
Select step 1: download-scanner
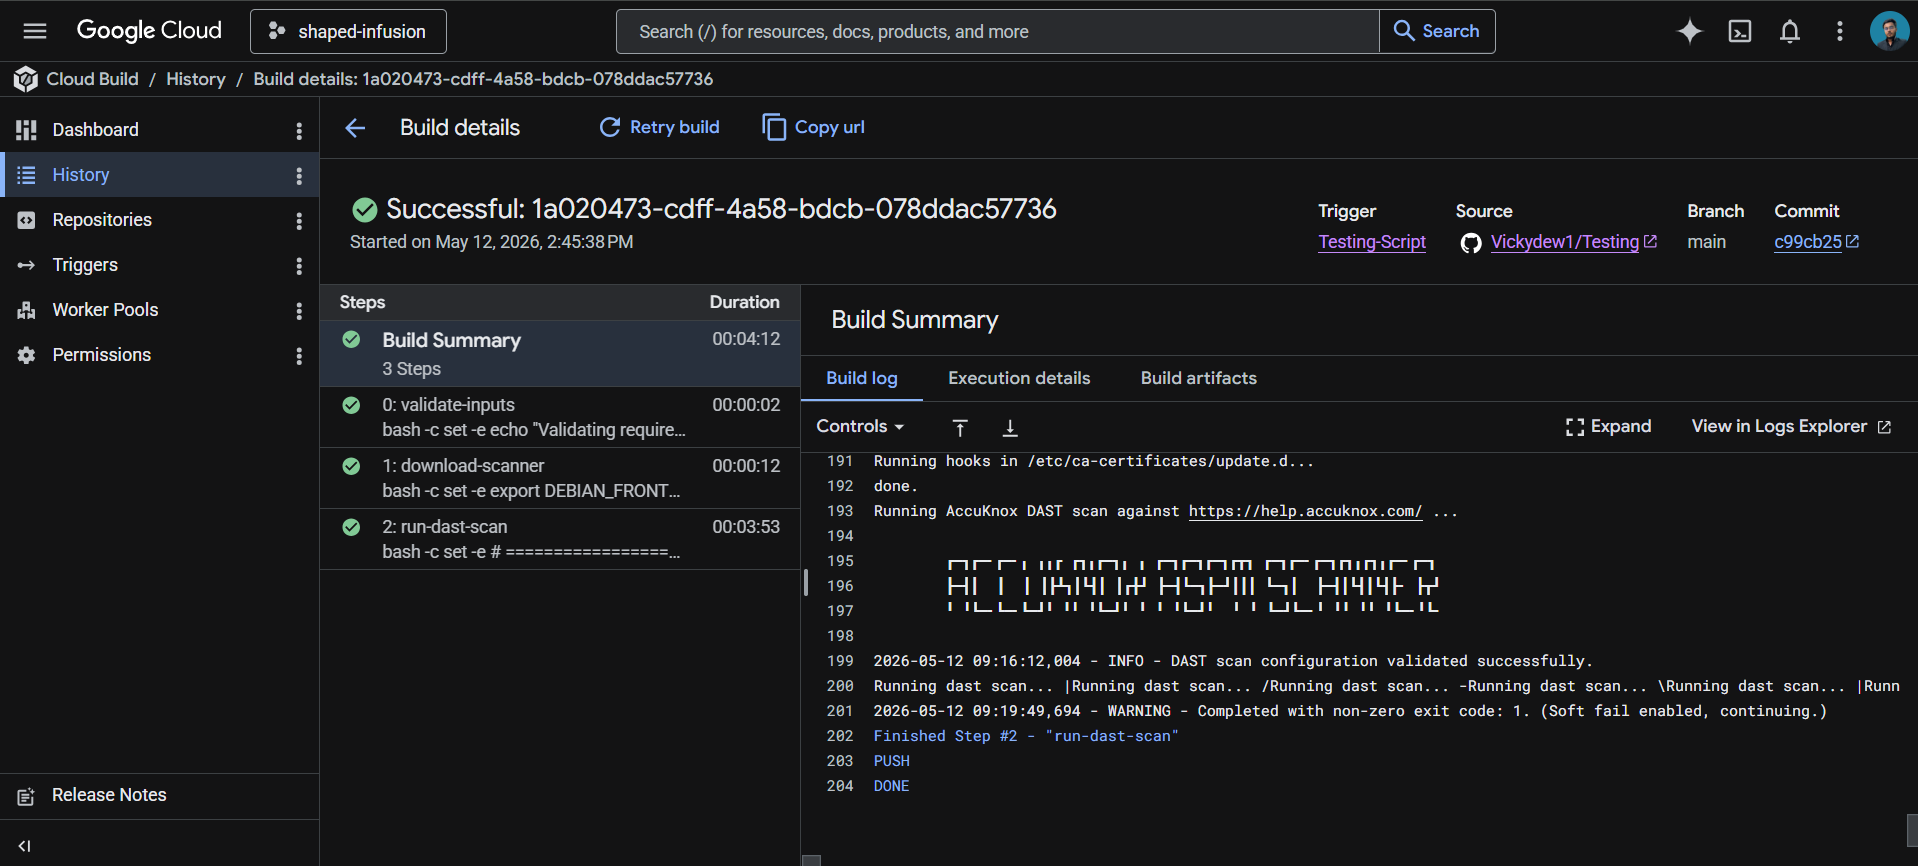click(x=560, y=478)
